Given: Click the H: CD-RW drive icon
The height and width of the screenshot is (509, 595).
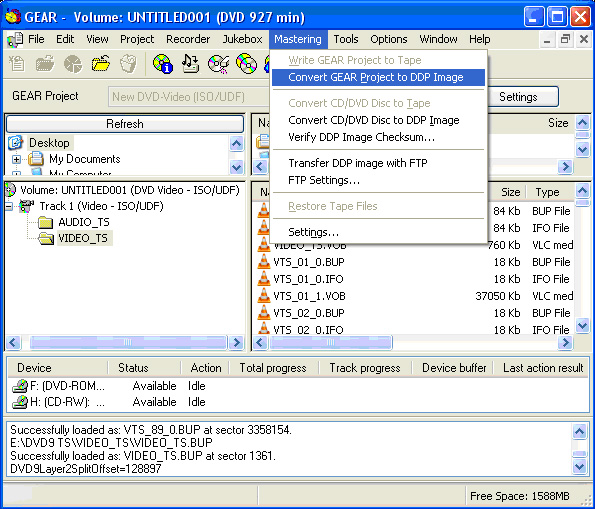Looking at the screenshot, I should click(x=20, y=402).
